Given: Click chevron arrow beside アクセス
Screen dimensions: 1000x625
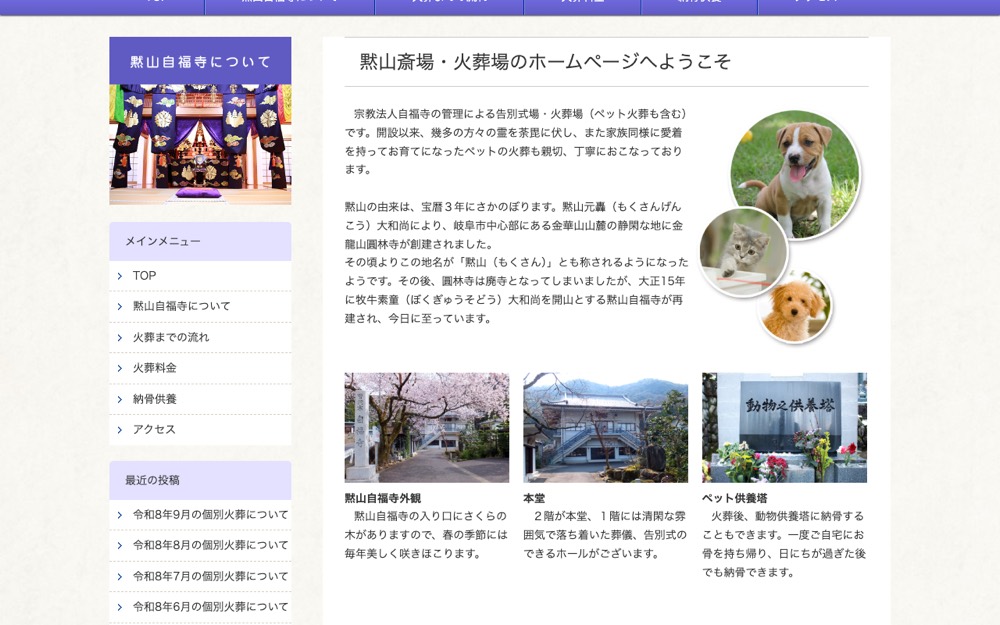Looking at the screenshot, I should [x=120, y=430].
